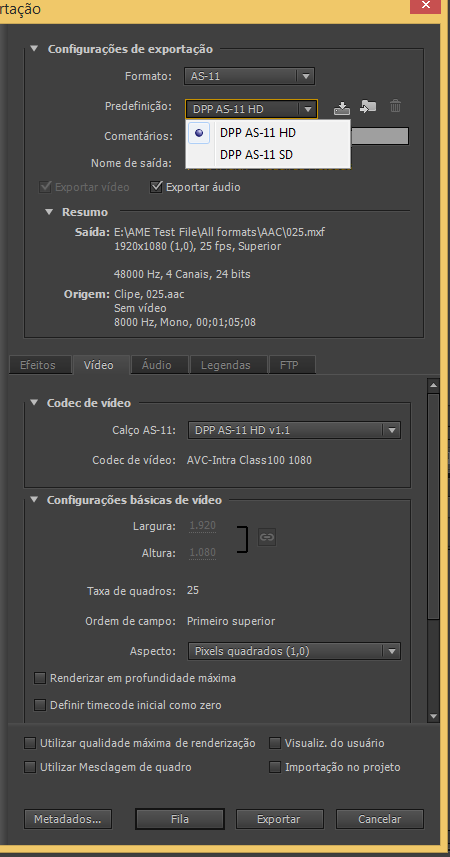Viewport: 450px width, 857px height.
Task: Check Definir timecode inicial como zero
Action: (x=40, y=705)
